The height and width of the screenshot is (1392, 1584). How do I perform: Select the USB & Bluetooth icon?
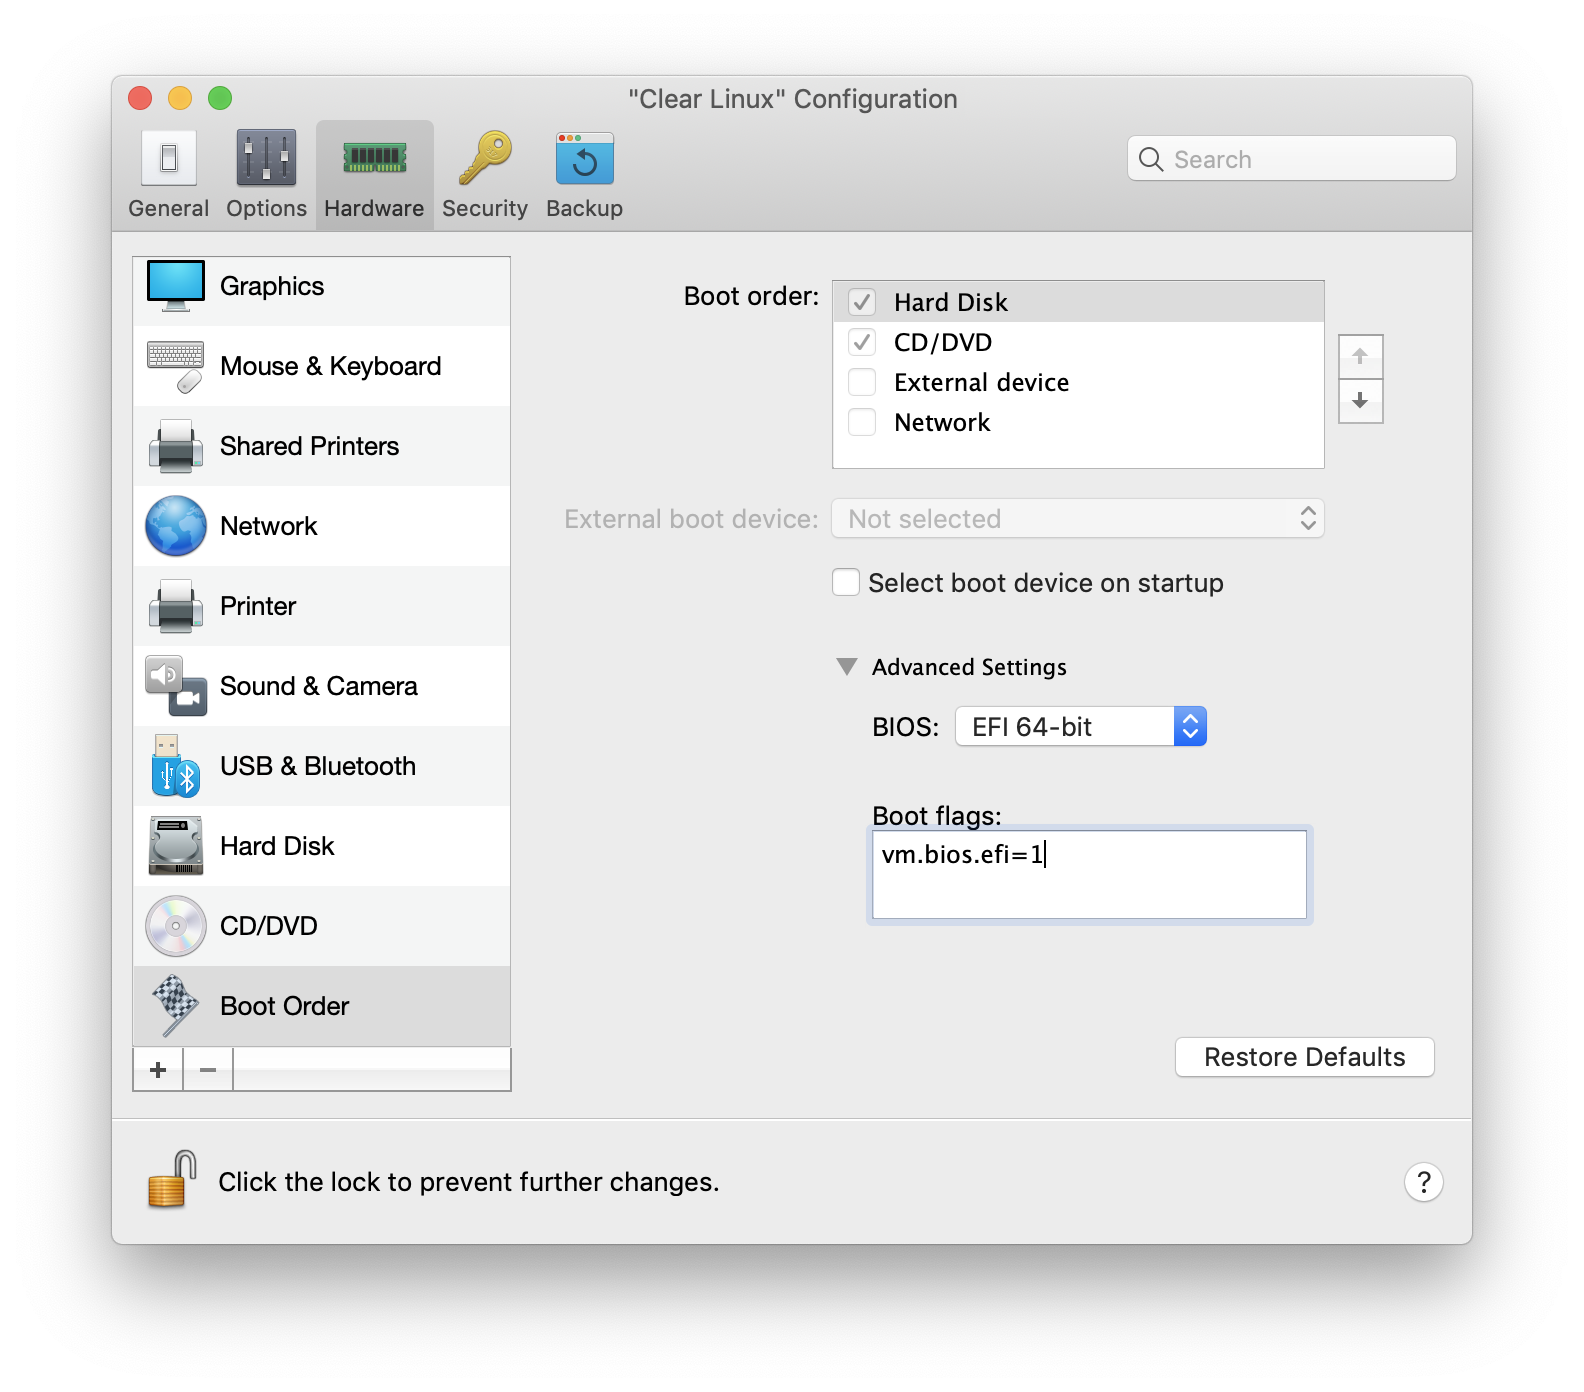pos(176,766)
